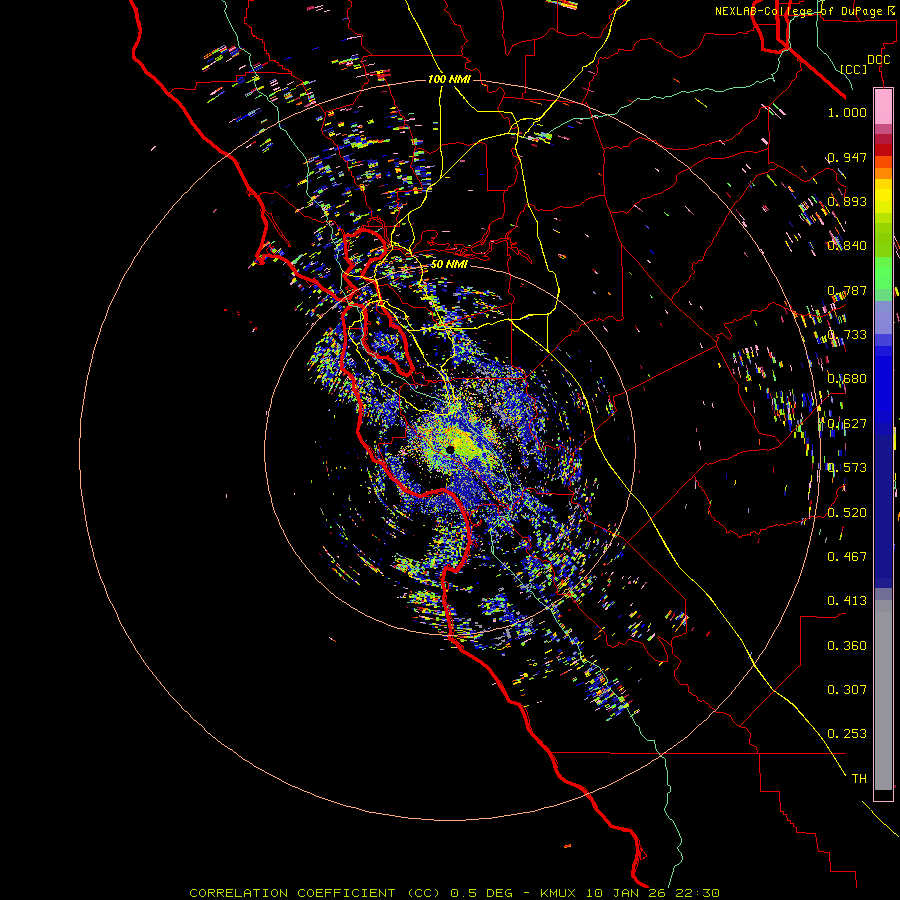Screen dimensions: 900x900
Task: Select the 0.627 legend value
Action: [x=847, y=424]
